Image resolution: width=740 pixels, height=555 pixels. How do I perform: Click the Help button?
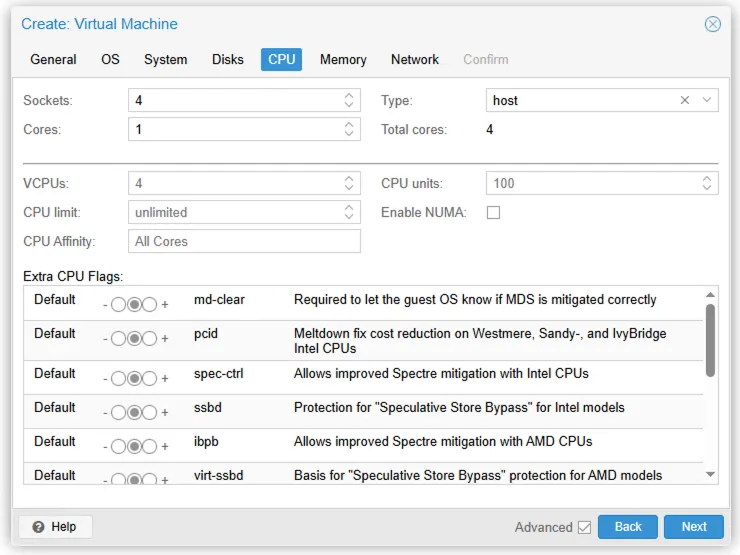pos(55,527)
